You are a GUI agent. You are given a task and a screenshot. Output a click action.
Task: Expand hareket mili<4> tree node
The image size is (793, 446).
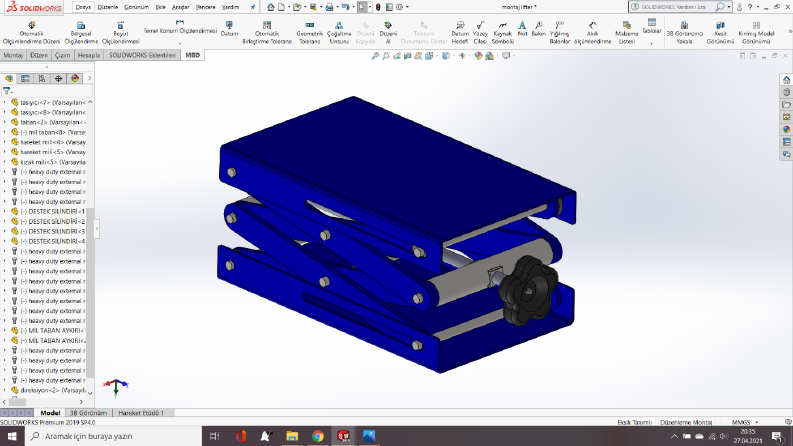[x=5, y=142]
